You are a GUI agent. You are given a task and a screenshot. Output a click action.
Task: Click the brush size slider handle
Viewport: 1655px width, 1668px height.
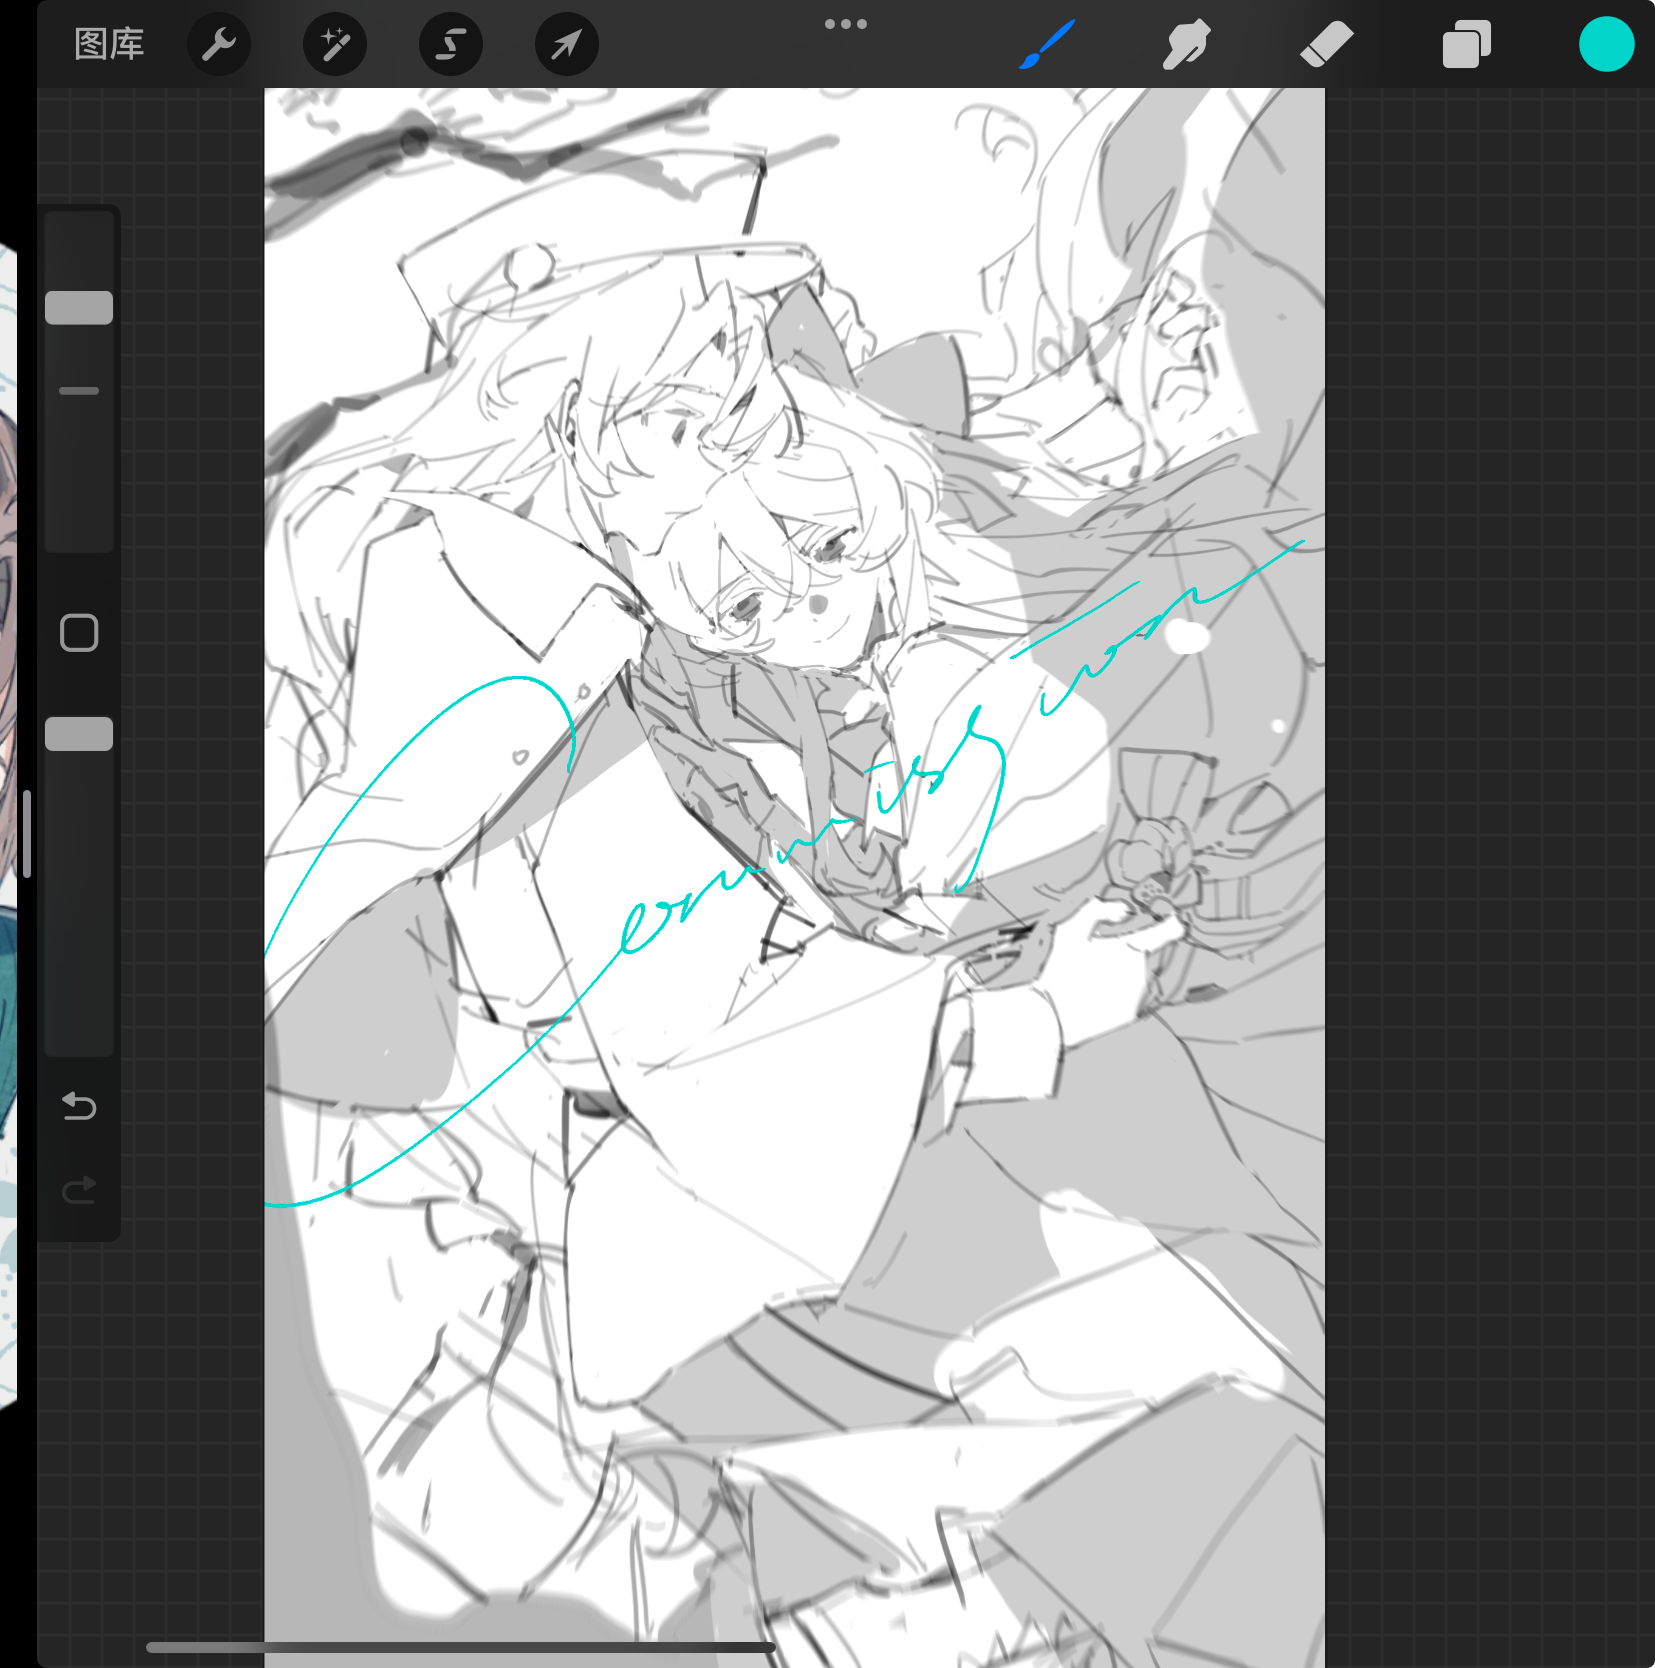tap(79, 308)
